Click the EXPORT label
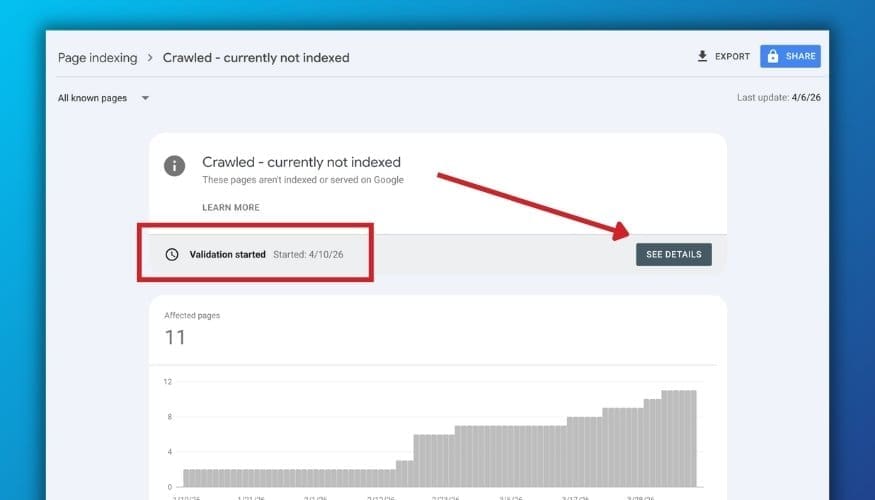Image resolution: width=875 pixels, height=500 pixels. click(732, 56)
